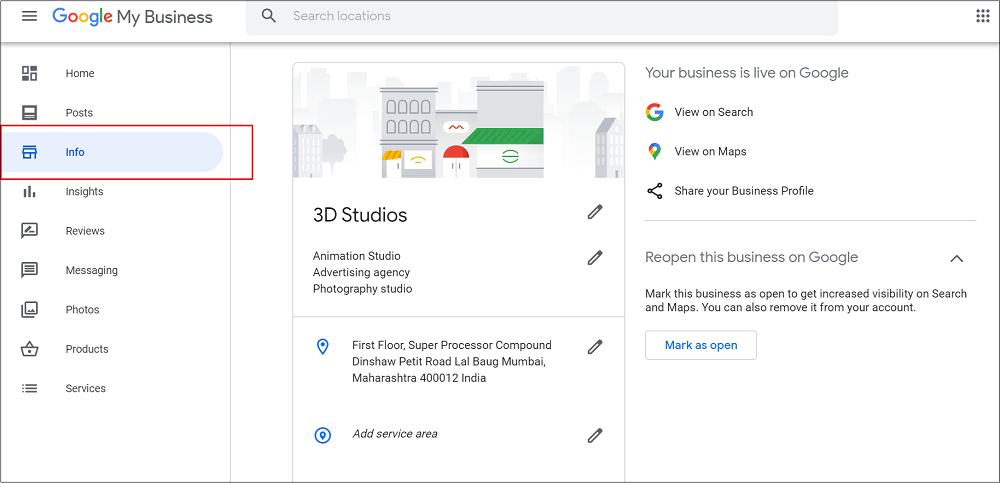Image resolution: width=1000 pixels, height=483 pixels.
Task: Open the Google apps grid
Action: (x=983, y=16)
